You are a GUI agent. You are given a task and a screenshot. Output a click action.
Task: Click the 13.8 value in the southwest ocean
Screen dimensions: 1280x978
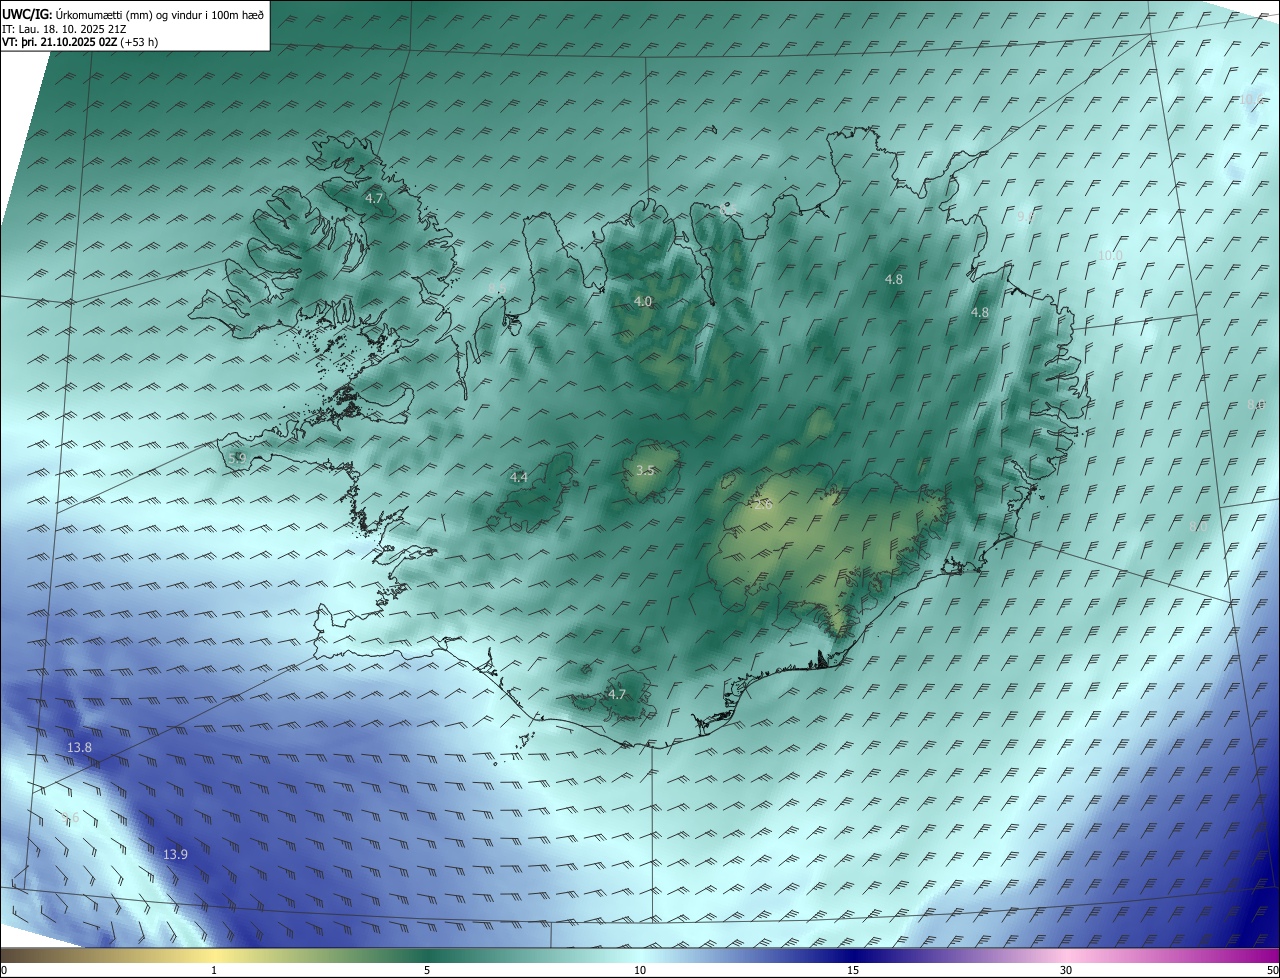(x=79, y=747)
